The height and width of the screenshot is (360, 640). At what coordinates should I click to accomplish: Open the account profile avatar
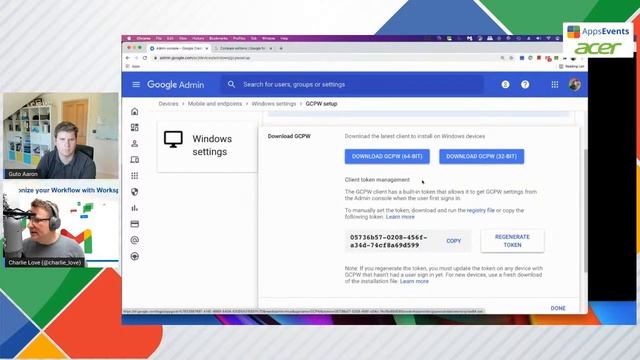[575, 84]
